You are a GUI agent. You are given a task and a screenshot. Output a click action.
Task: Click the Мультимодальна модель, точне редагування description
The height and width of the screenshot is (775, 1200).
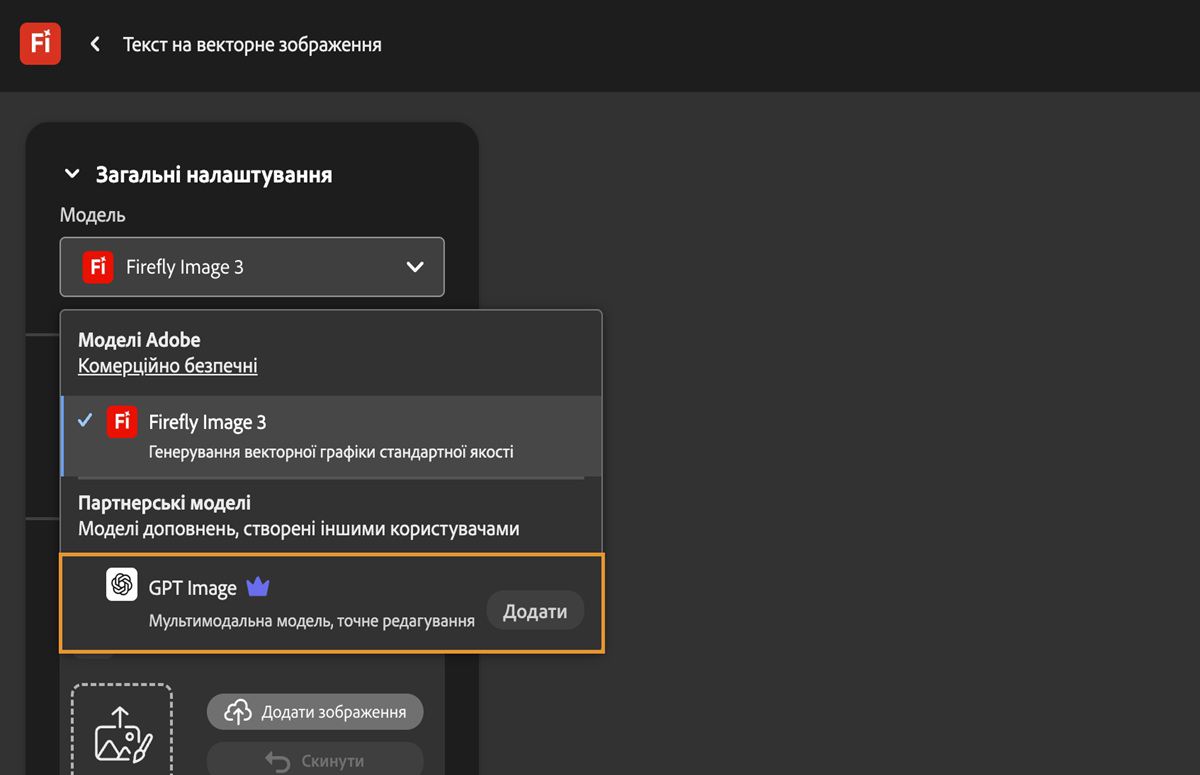click(x=311, y=621)
